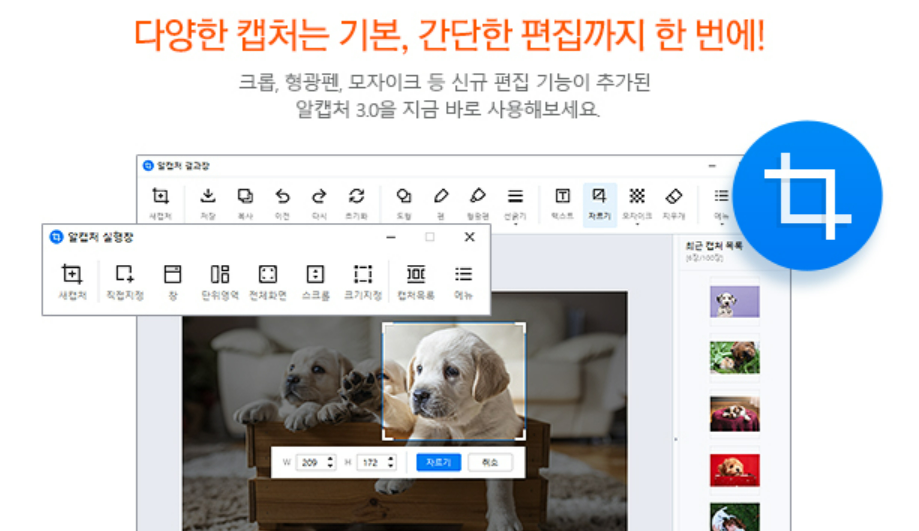
Task: Click the blue 자르기 (crop) button
Action: [438, 462]
